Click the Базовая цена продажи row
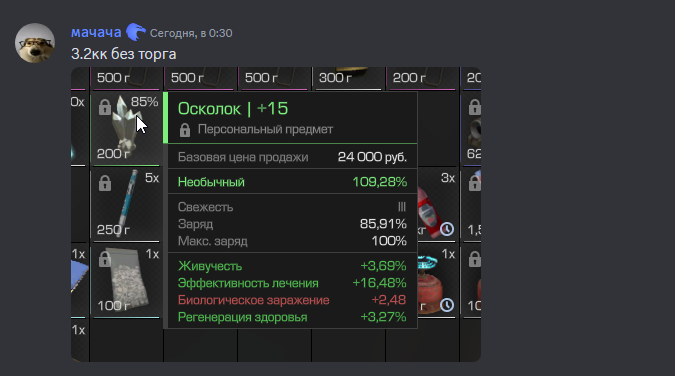 (292, 157)
